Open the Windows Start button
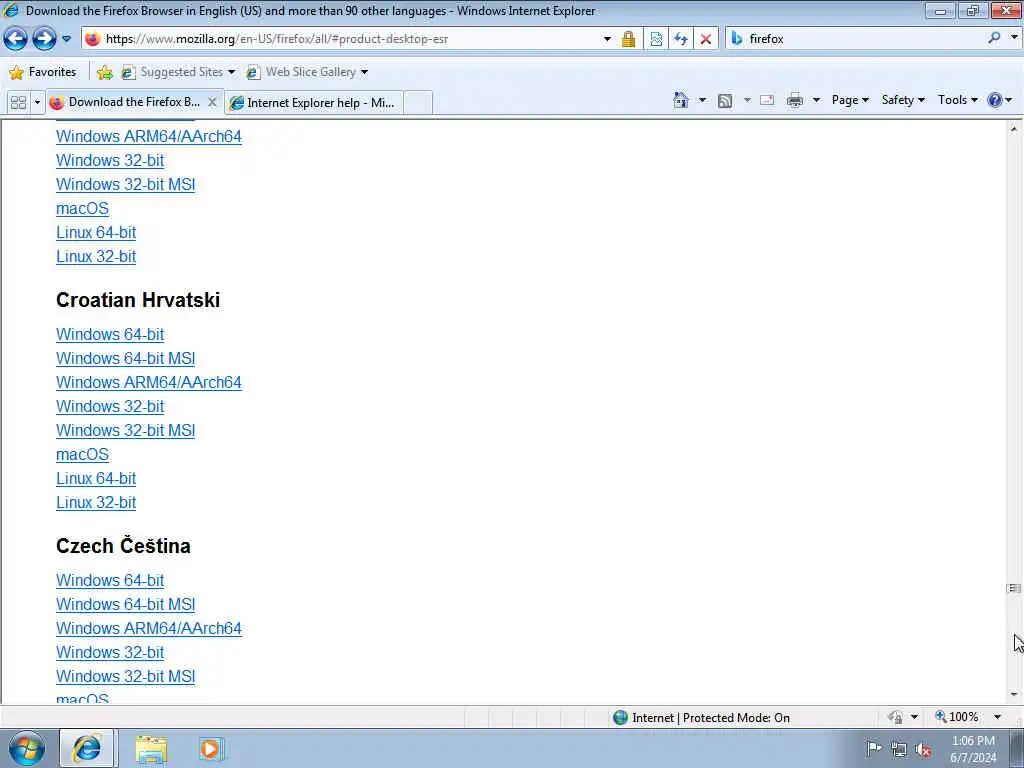This screenshot has height=768, width=1024. coord(26,748)
